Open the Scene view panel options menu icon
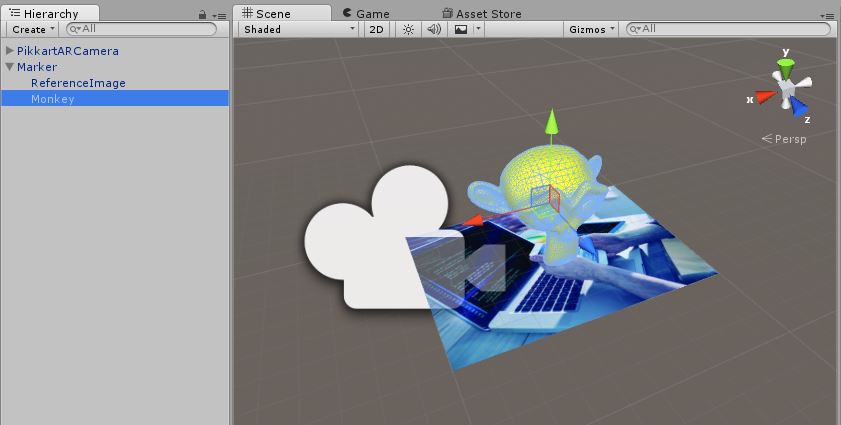Image resolution: width=841 pixels, height=425 pixels. 827,16
